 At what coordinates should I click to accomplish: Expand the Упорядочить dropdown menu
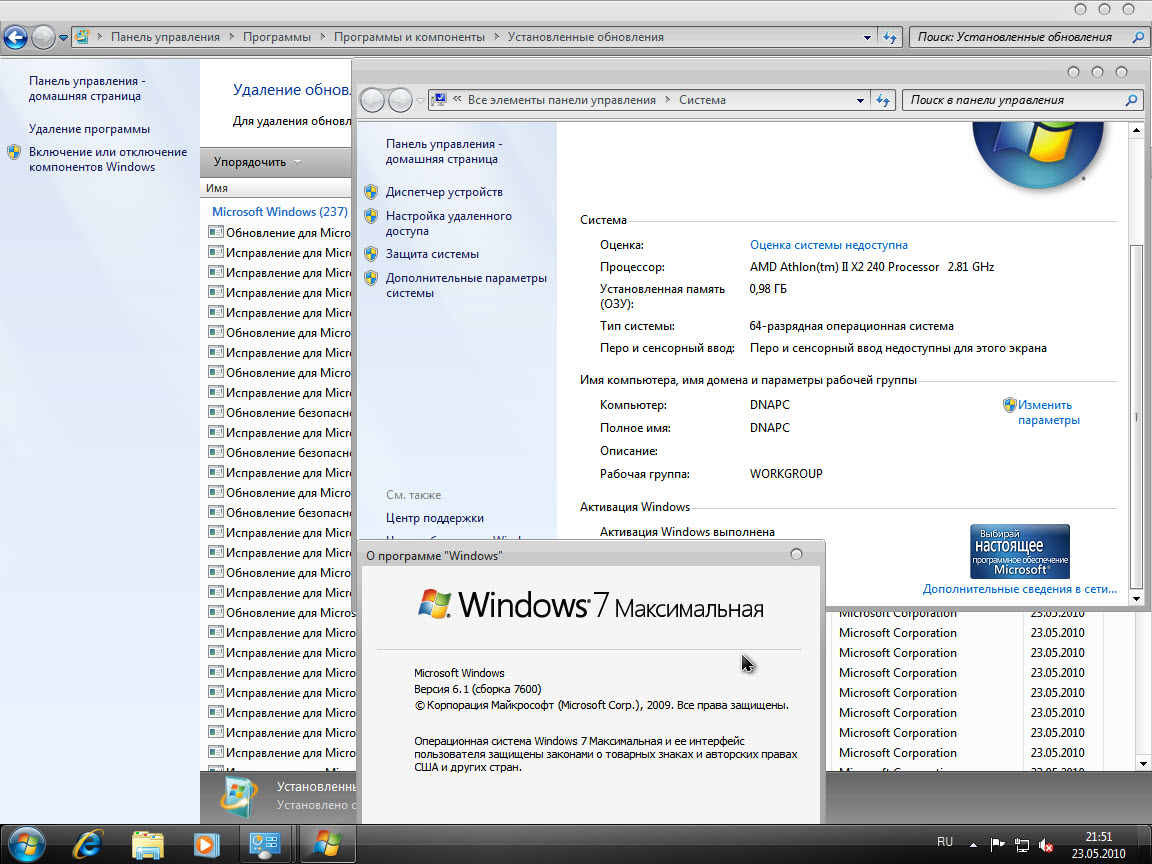[257, 162]
